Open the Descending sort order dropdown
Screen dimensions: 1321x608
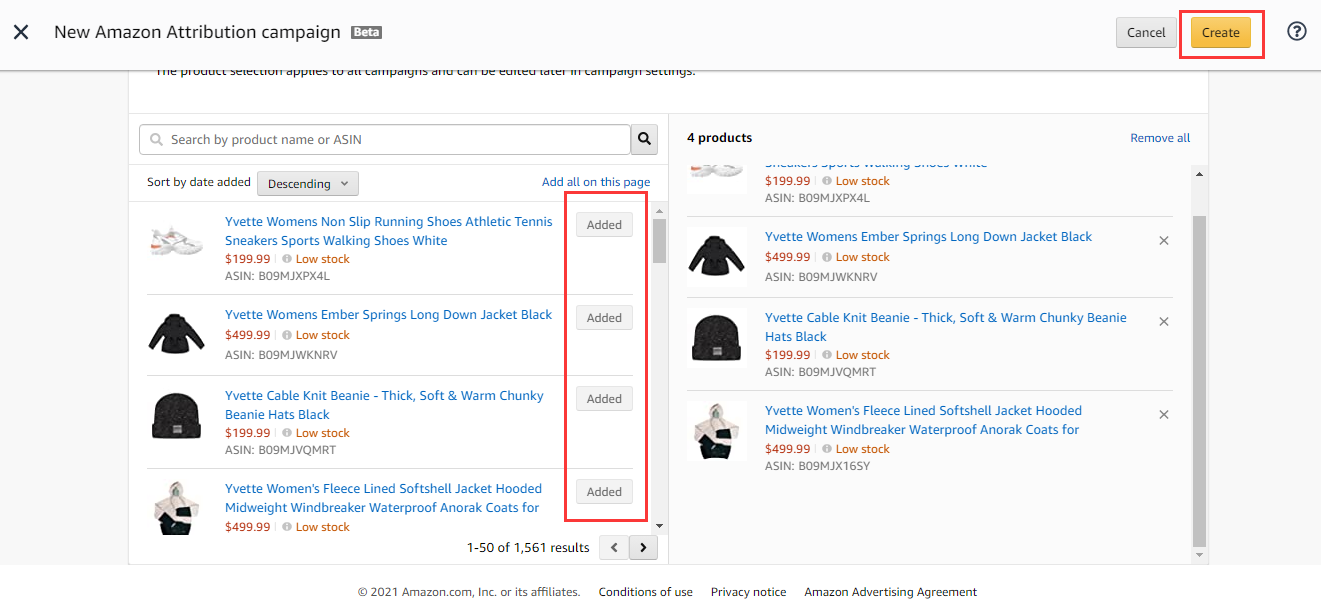pyautogui.click(x=307, y=183)
